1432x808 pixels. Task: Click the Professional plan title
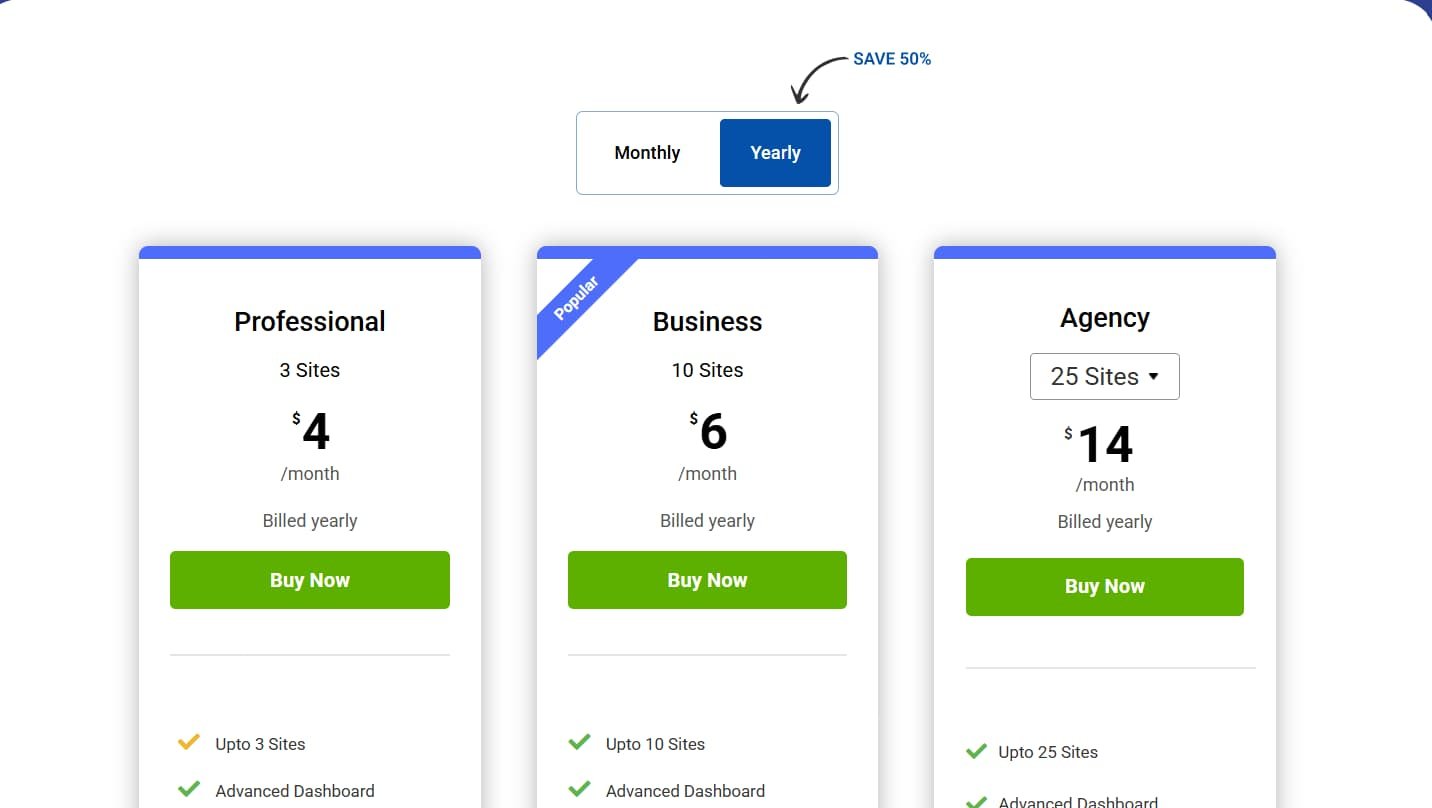pos(309,321)
